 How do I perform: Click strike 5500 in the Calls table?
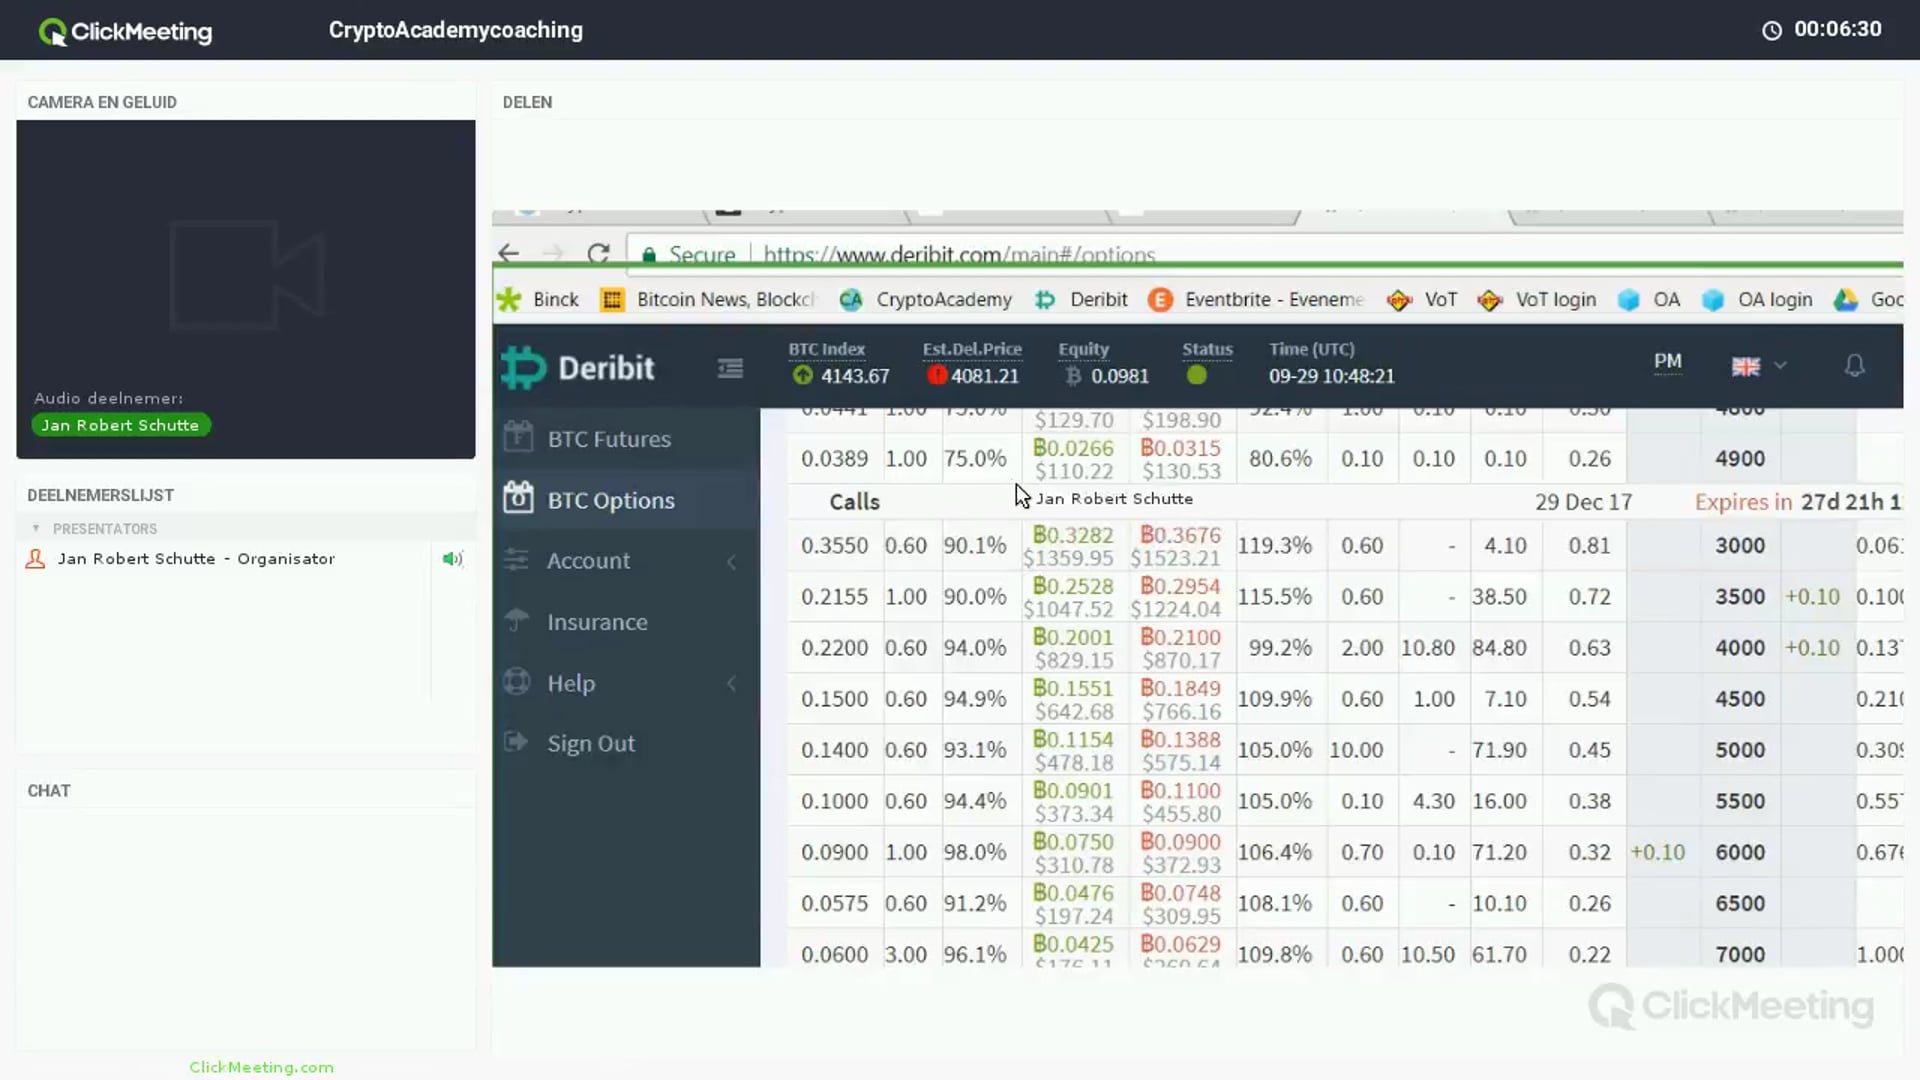click(1740, 801)
